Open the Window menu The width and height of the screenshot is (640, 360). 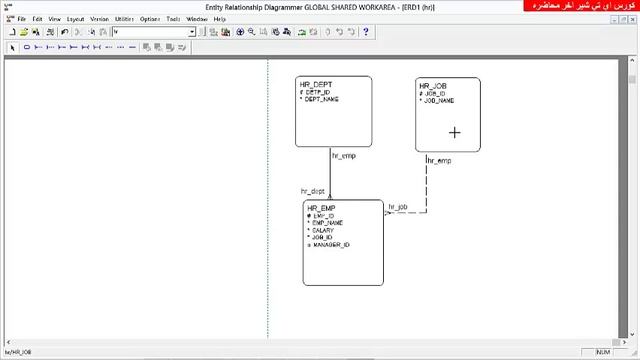197,19
